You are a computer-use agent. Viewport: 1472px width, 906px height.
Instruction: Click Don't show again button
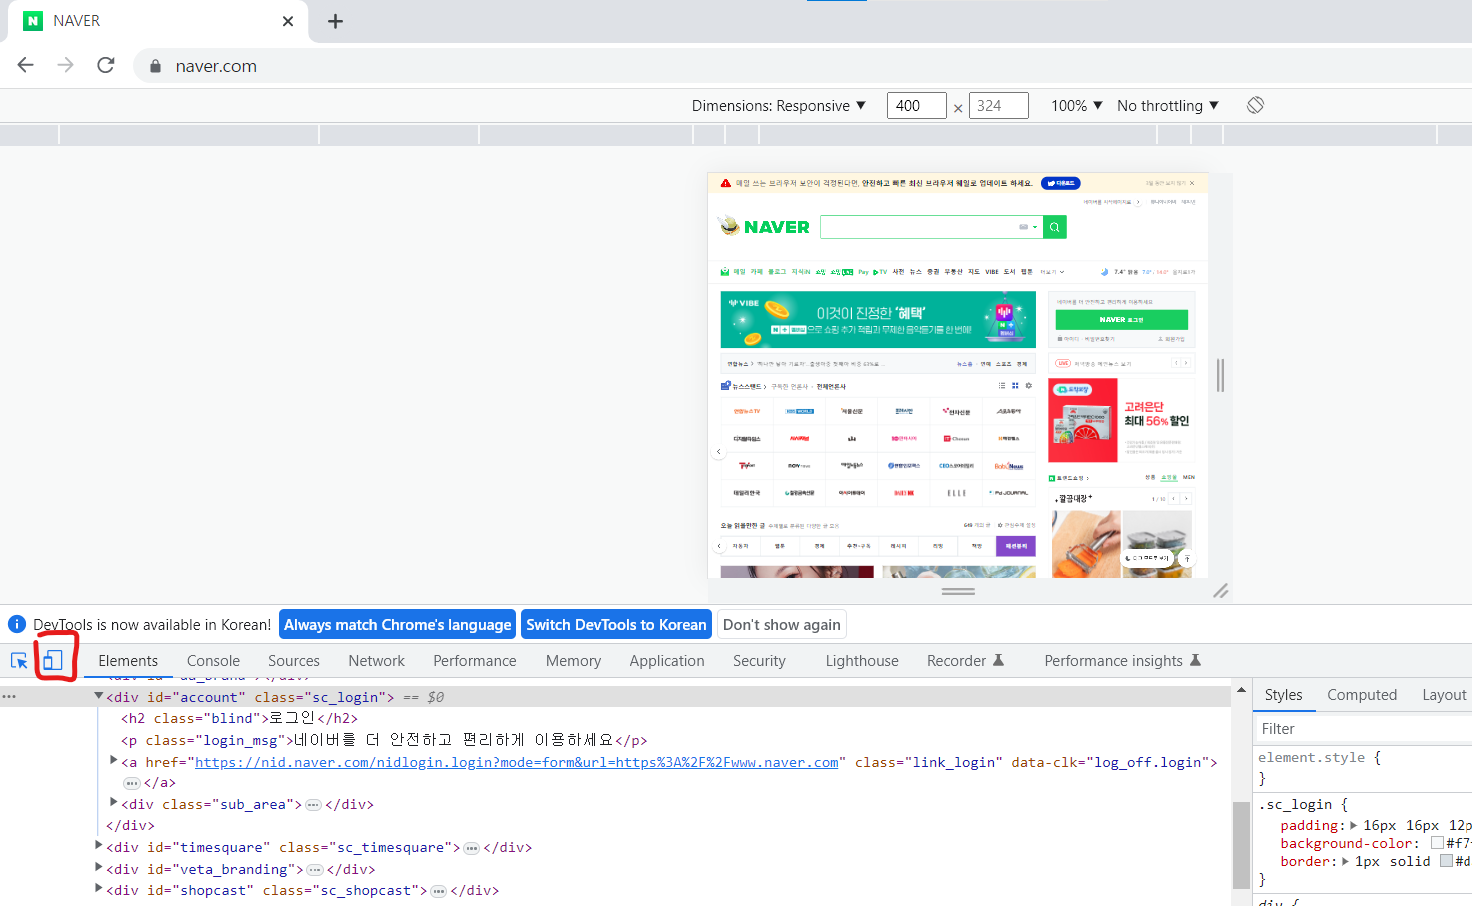click(782, 624)
